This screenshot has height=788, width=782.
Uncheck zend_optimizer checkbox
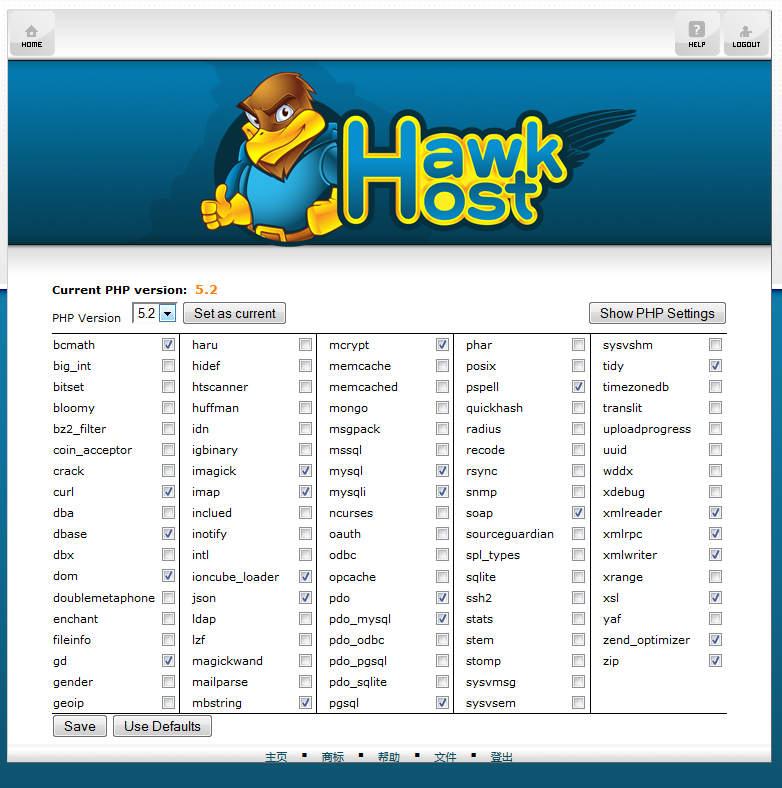(x=716, y=639)
